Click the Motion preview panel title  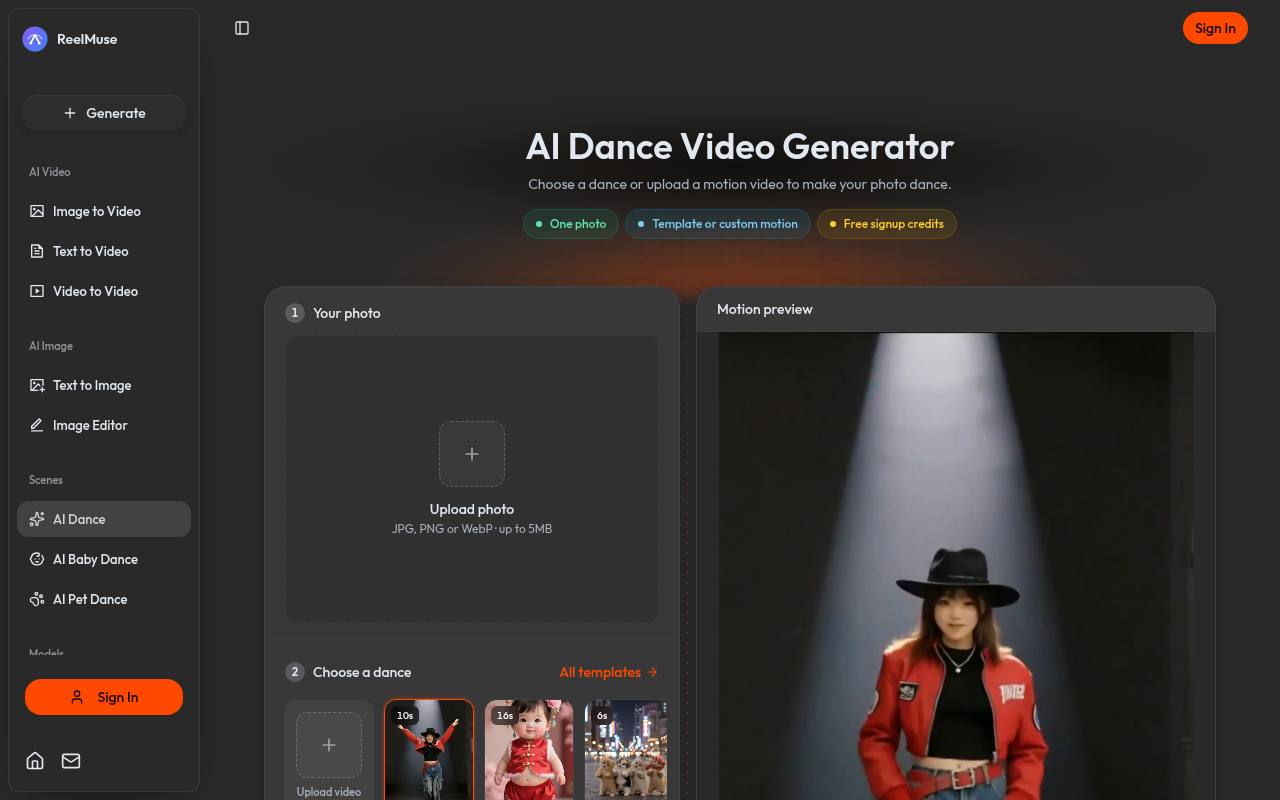coord(765,309)
